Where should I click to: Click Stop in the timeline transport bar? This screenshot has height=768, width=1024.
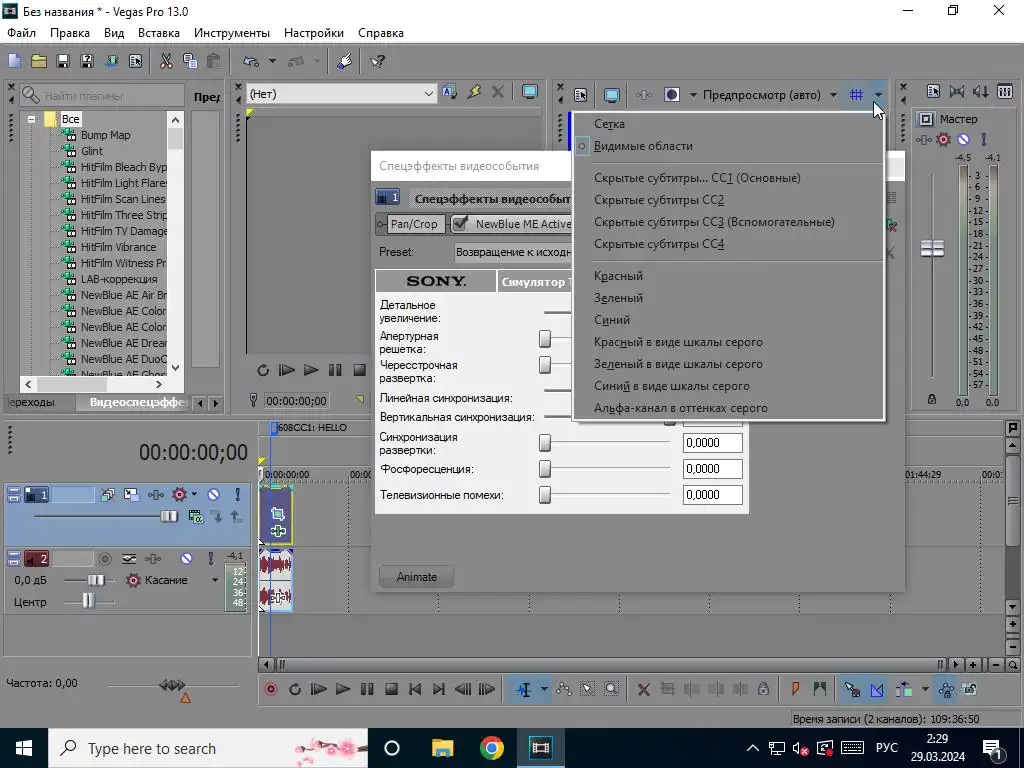coord(391,689)
